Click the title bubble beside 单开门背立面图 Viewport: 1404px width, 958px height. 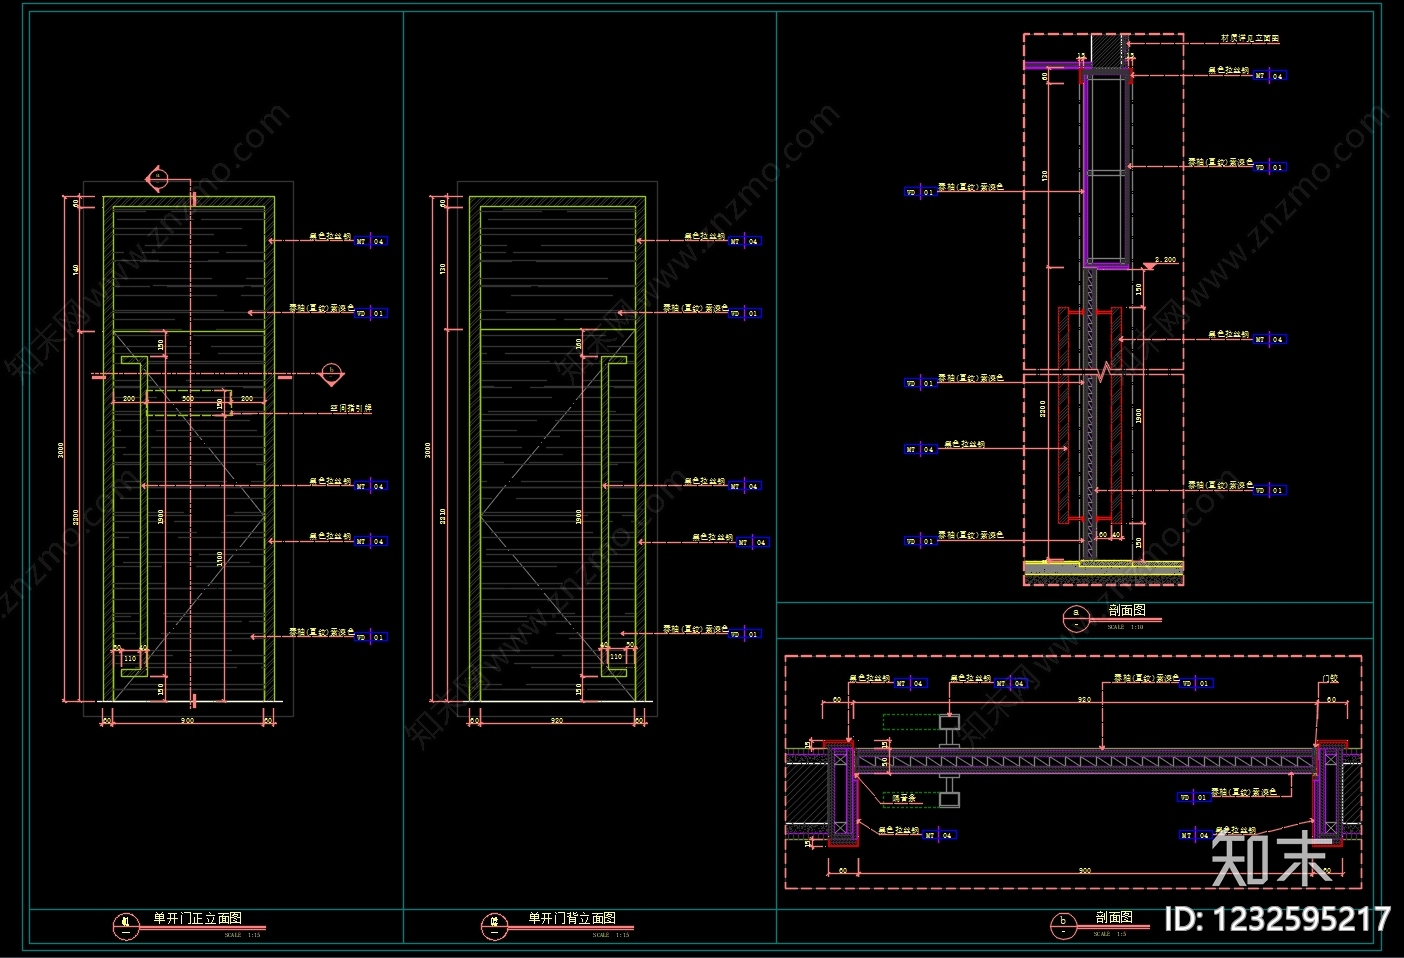494,926
